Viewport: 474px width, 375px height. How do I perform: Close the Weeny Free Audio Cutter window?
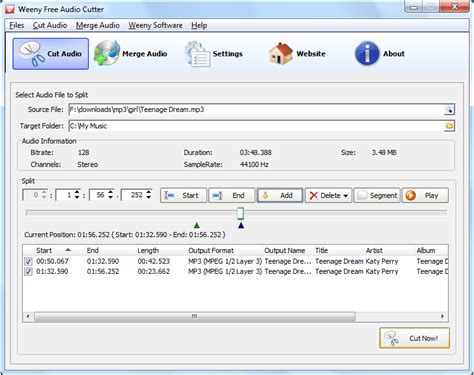point(454,6)
